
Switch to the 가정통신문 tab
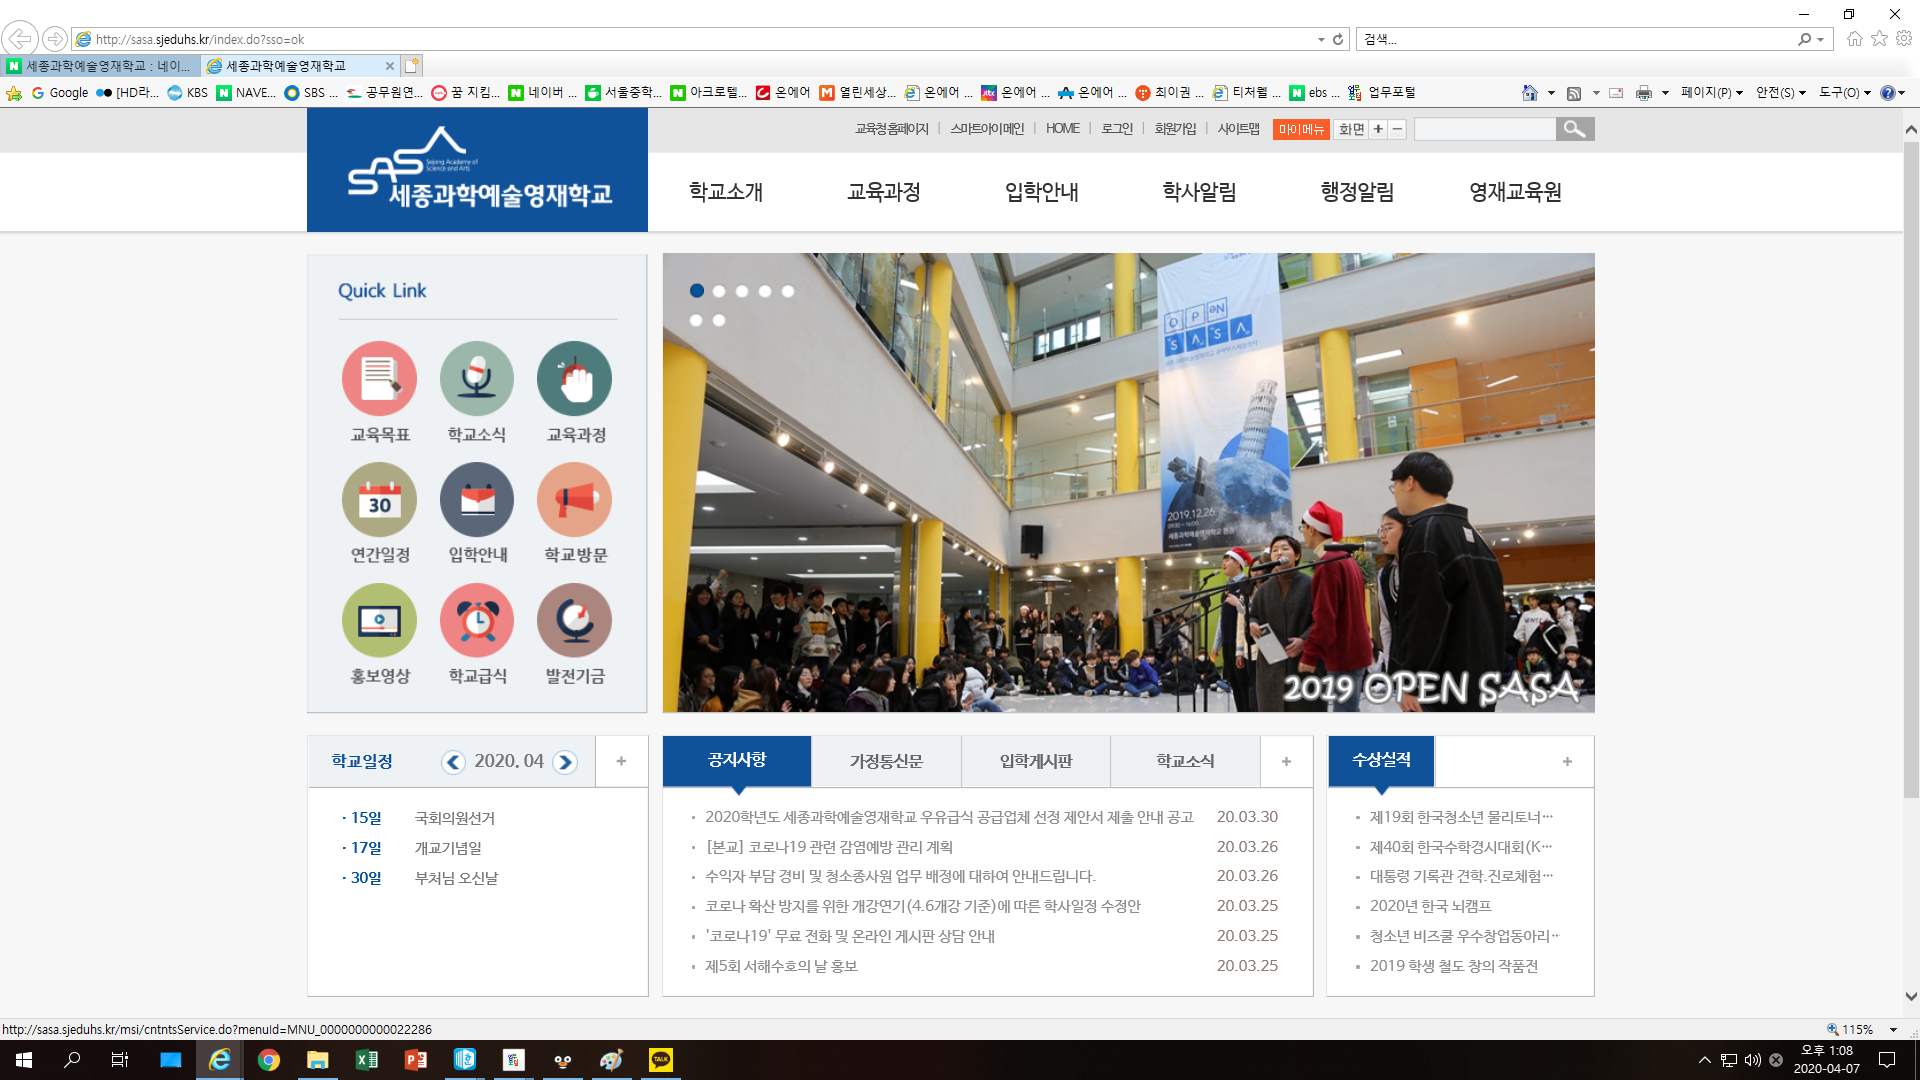coord(886,762)
